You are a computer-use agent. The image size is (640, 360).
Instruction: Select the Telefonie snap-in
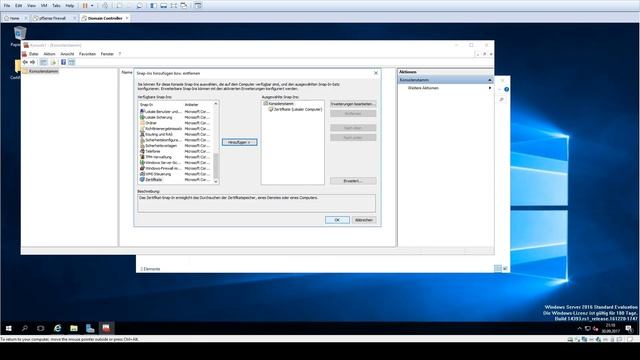[x=176, y=151]
